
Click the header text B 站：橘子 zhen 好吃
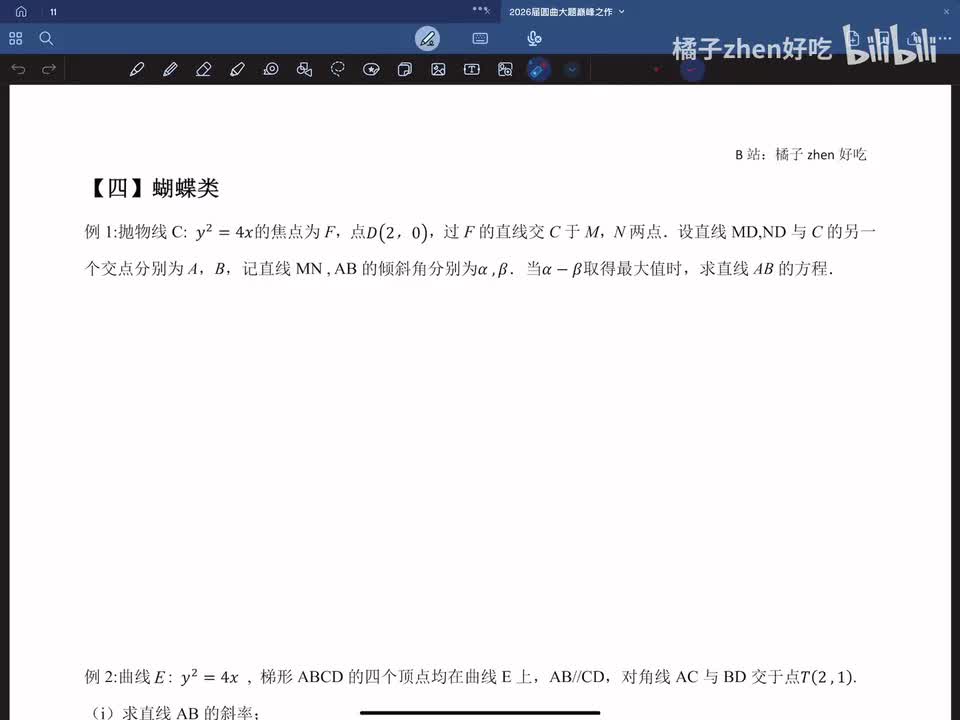coord(801,154)
